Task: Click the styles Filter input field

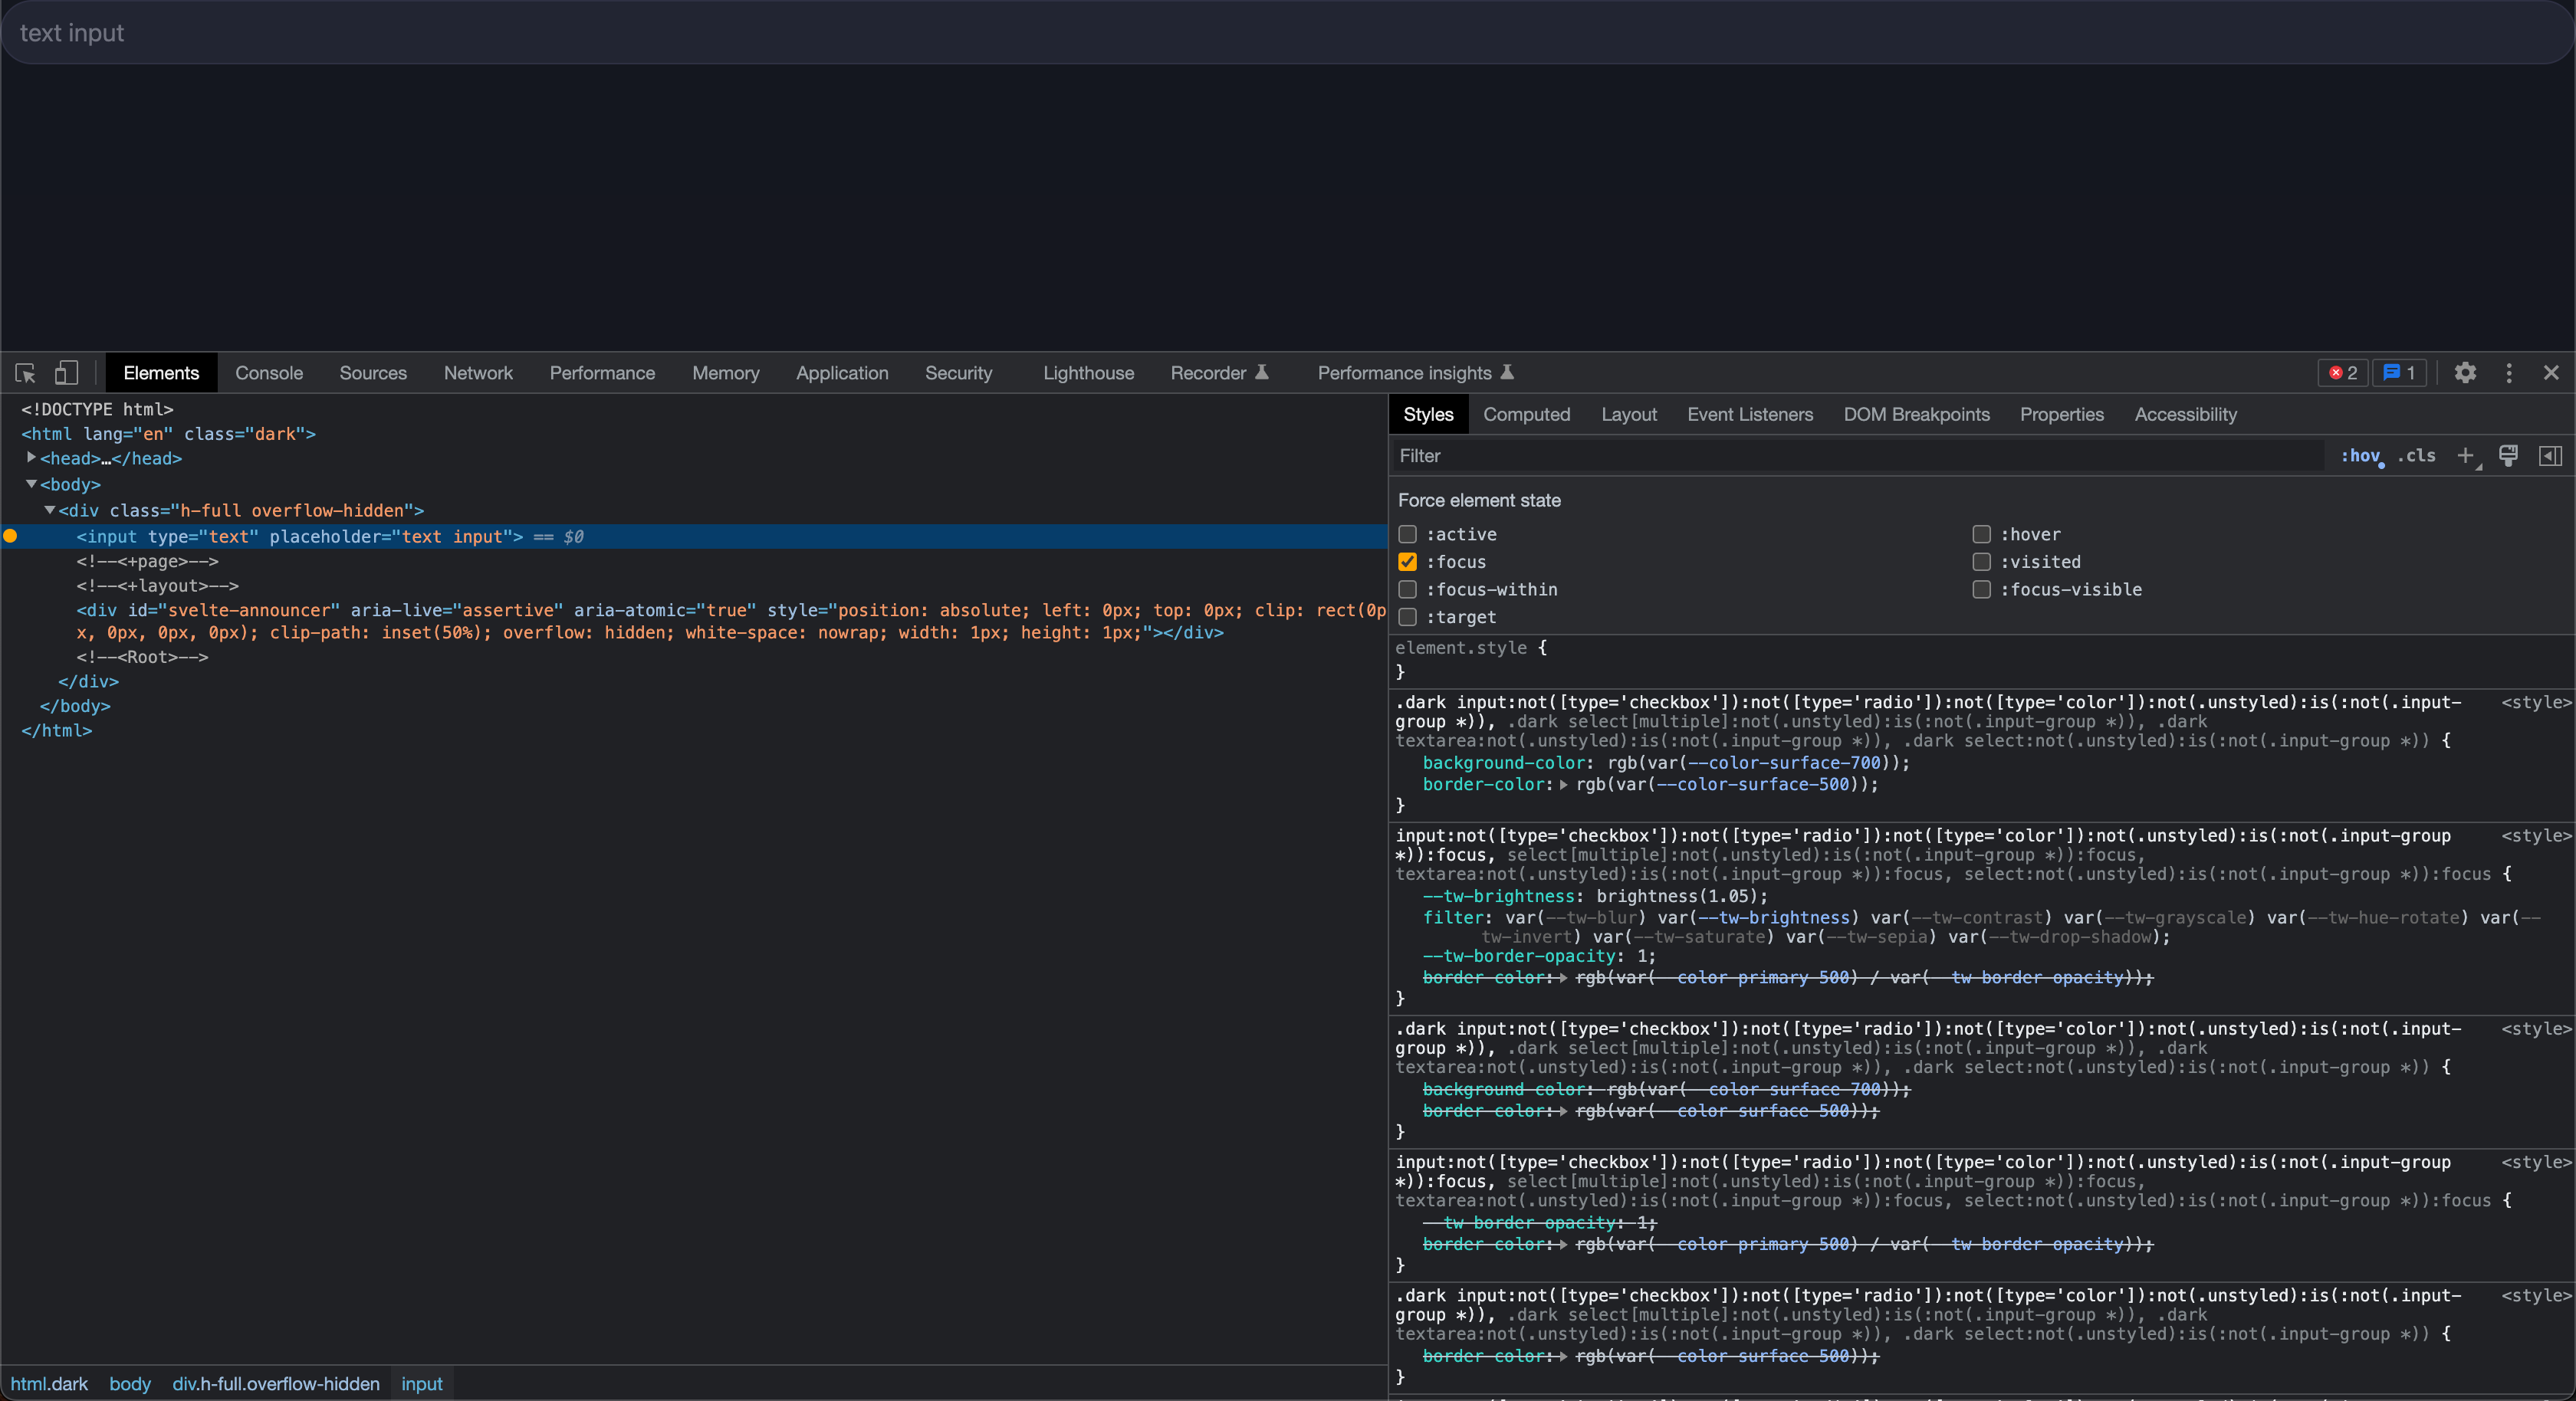Action: pyautogui.click(x=1600, y=456)
